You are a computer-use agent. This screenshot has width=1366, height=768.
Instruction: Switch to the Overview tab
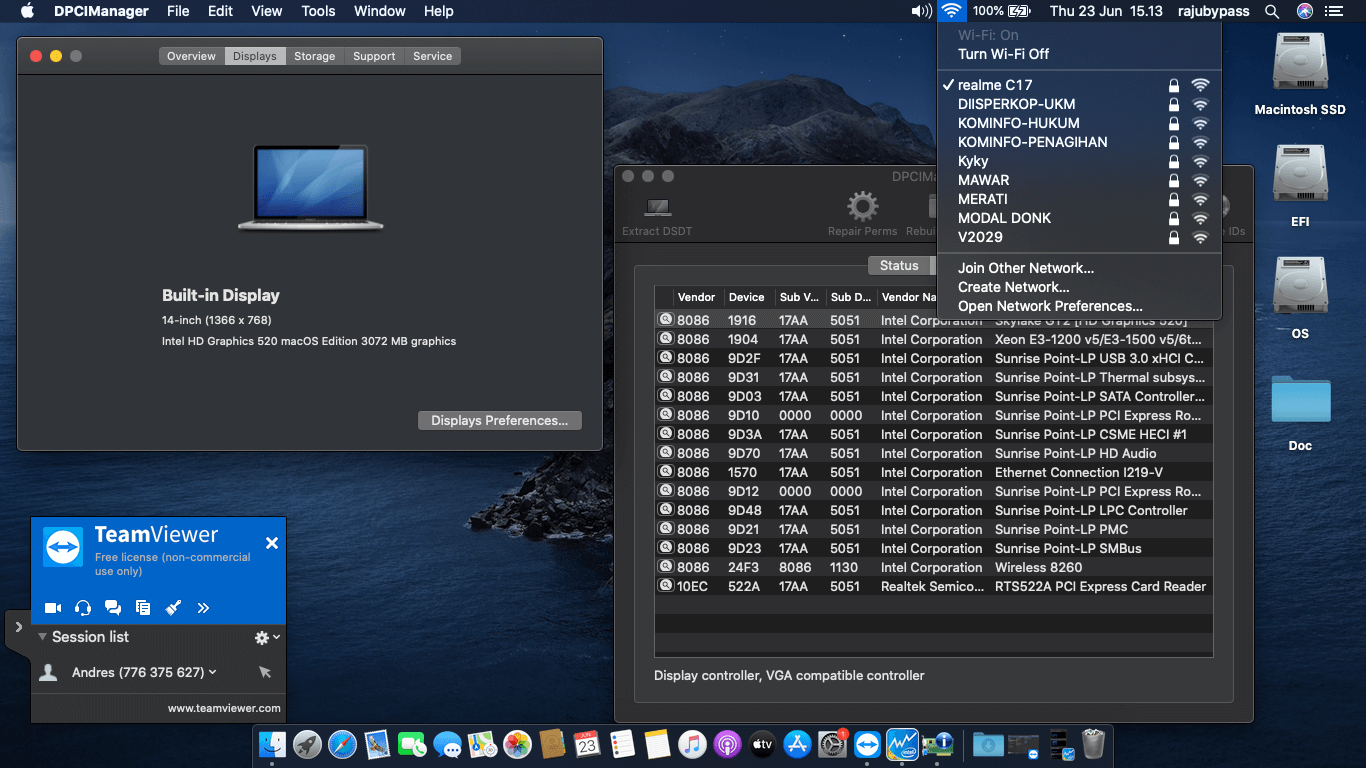click(x=191, y=56)
